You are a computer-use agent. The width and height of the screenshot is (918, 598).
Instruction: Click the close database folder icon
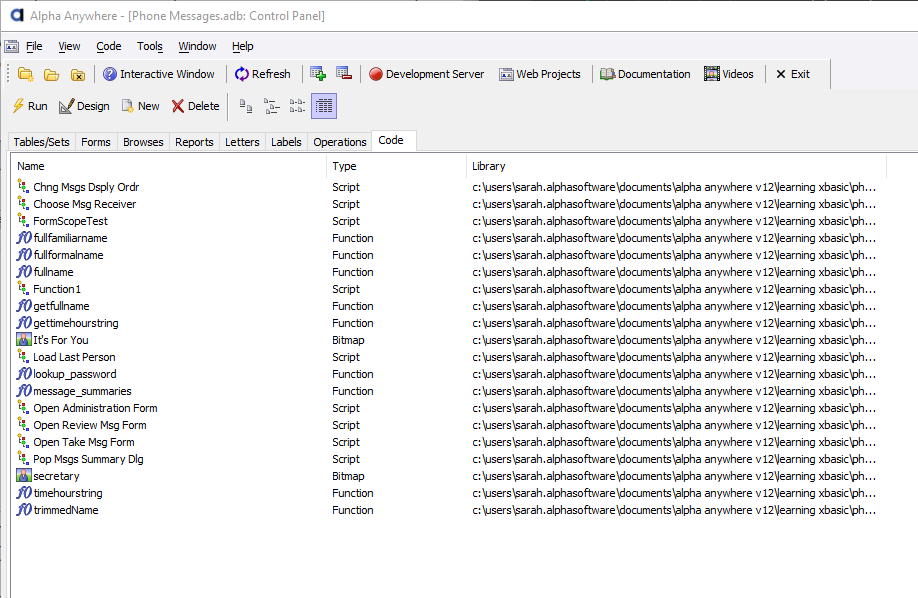point(78,74)
